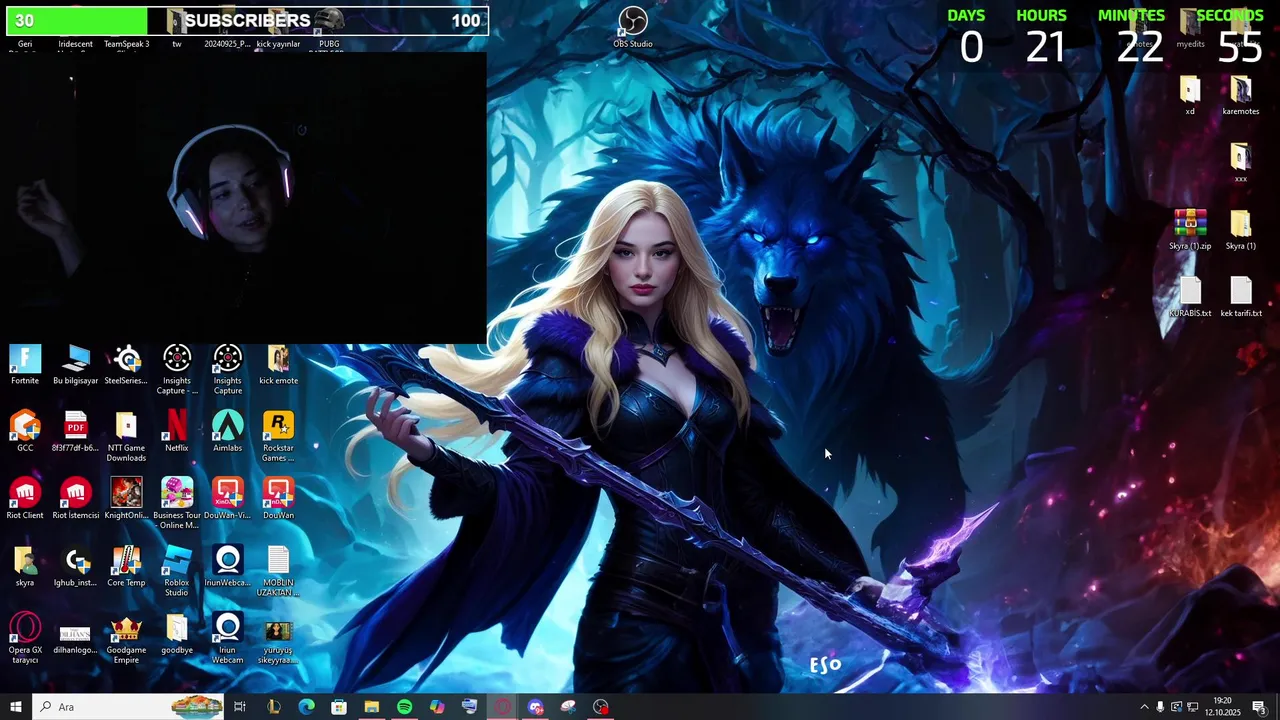1280x720 pixels.
Task: Select the KURABIS.txt file
Action: pyautogui.click(x=1190, y=297)
